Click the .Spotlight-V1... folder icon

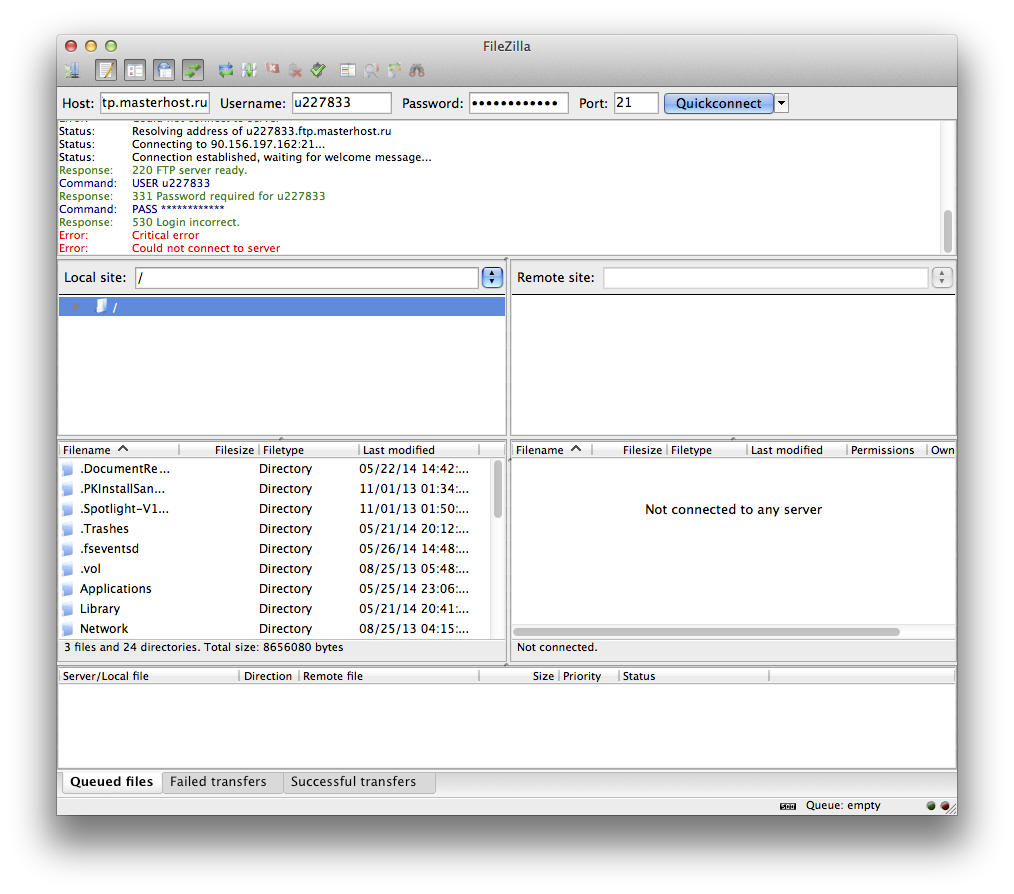pos(67,509)
